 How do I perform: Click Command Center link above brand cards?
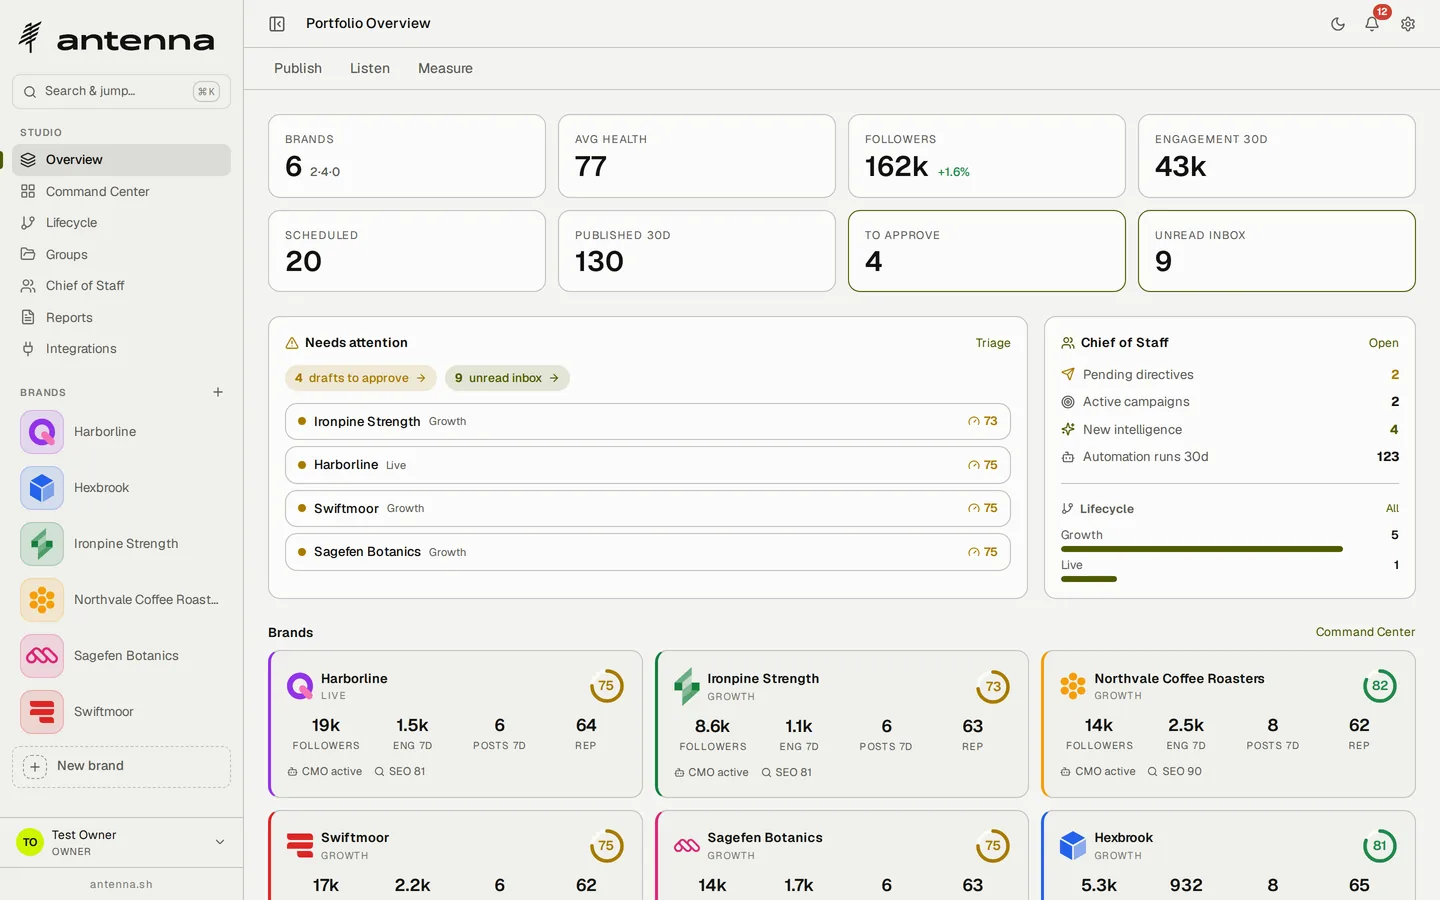(x=1365, y=632)
